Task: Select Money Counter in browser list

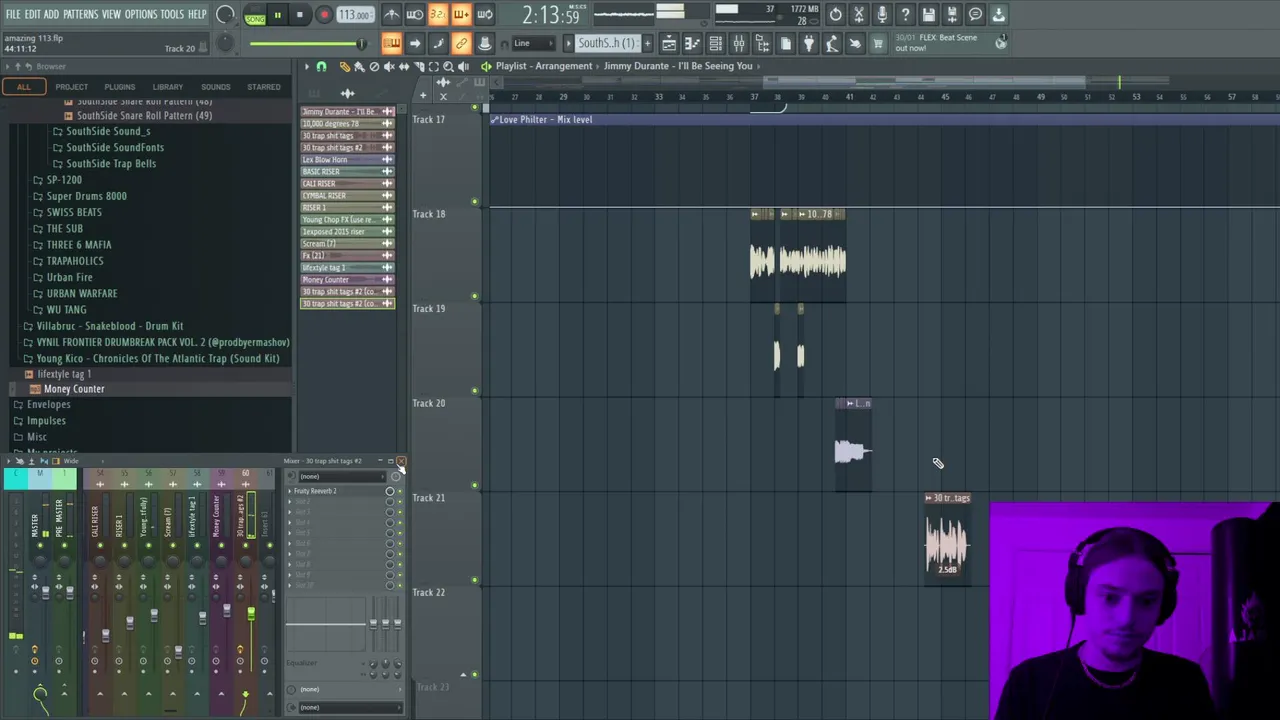Action: point(74,389)
